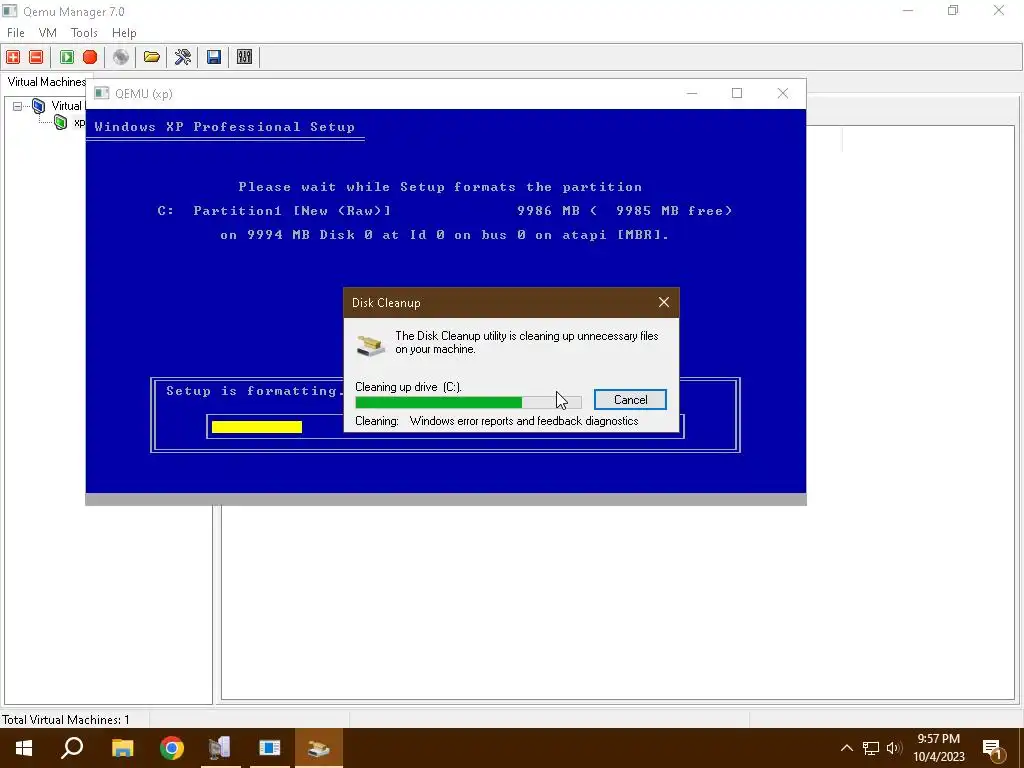Viewport: 1024px width, 768px height.
Task: Collapse the Virtual Machines tree root node
Action: [18, 106]
